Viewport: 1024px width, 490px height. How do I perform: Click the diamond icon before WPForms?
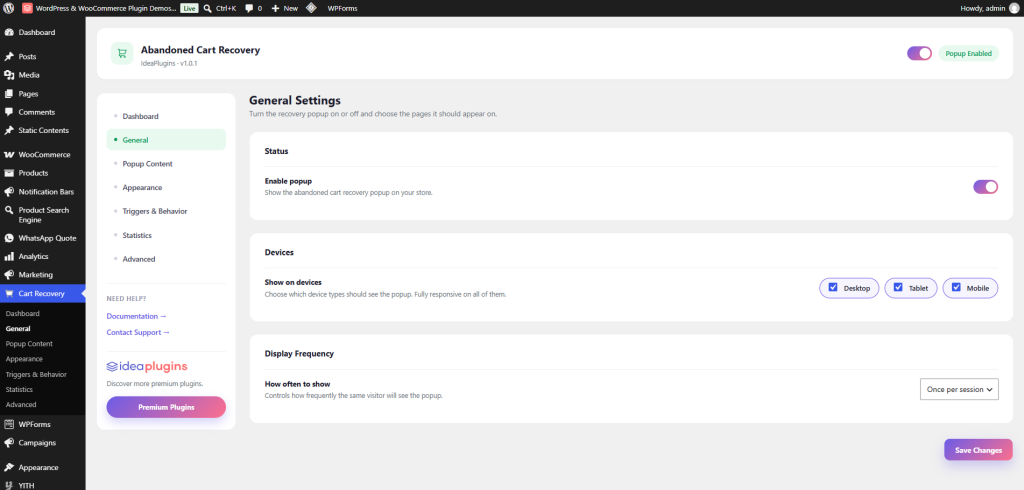(312, 8)
